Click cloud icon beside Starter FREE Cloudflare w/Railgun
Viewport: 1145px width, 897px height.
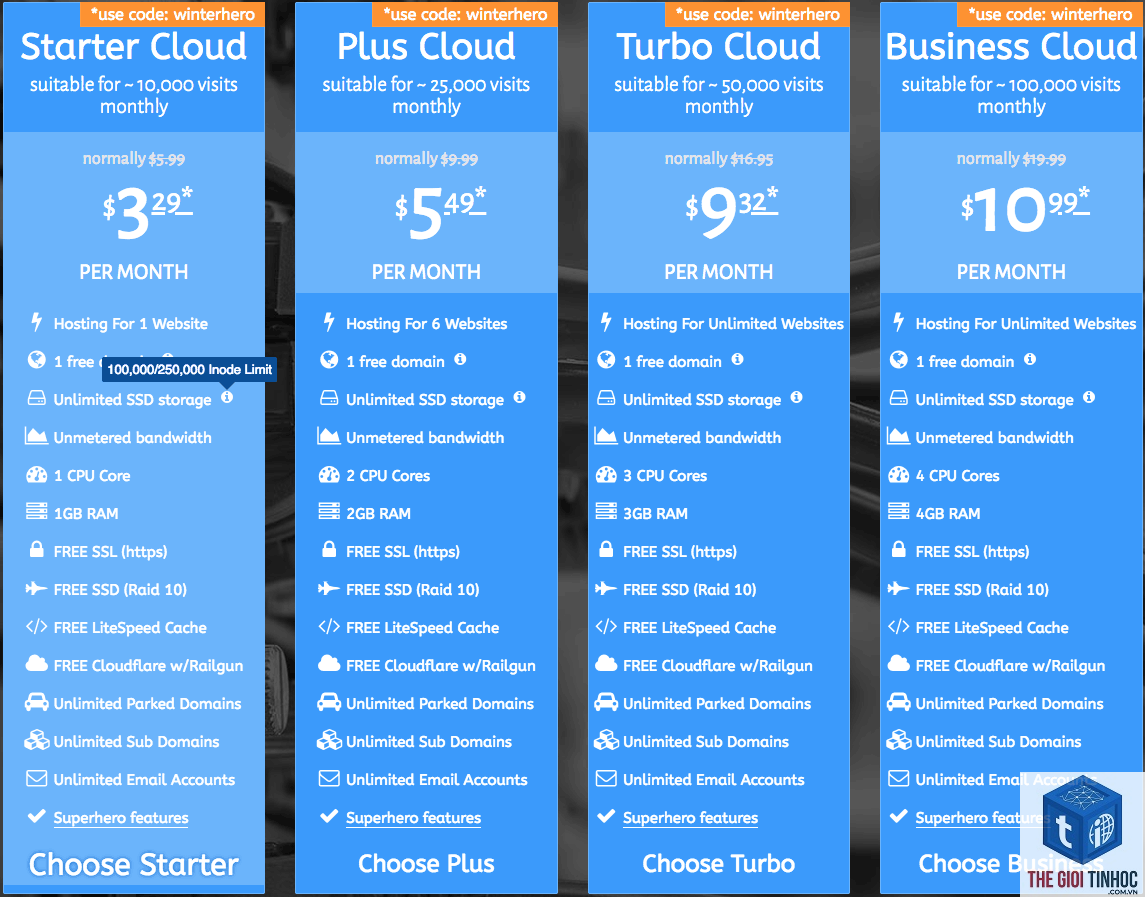37,663
